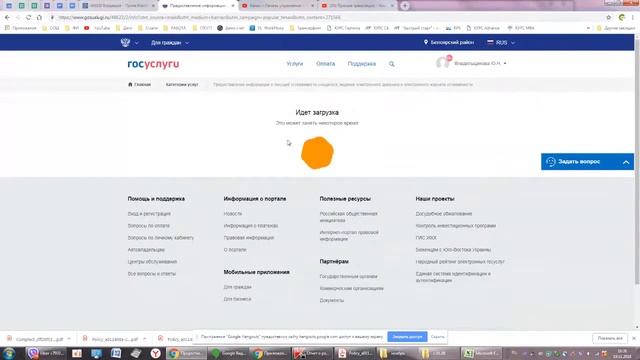Click the Категории услуг breadcrumb
Image resolution: width=640 pixels, height=360 pixels.
pyautogui.click(x=182, y=84)
